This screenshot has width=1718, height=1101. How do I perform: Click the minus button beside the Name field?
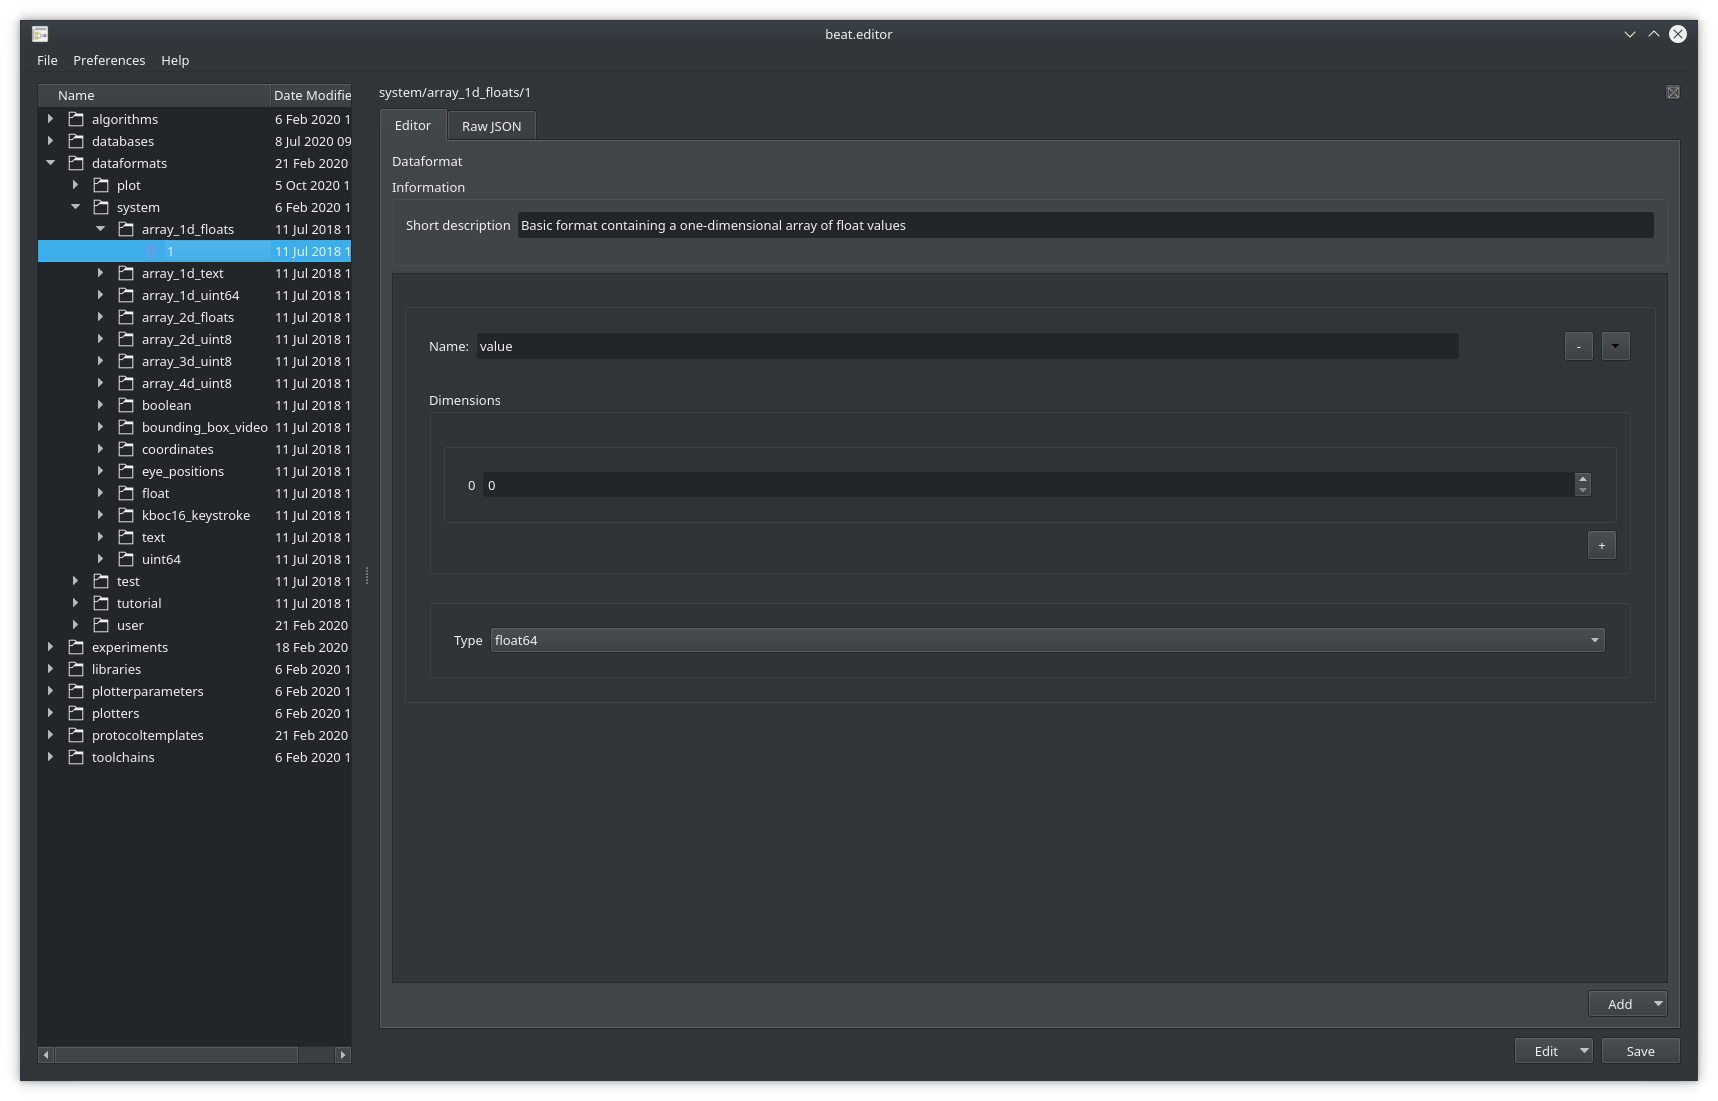[1577, 346]
